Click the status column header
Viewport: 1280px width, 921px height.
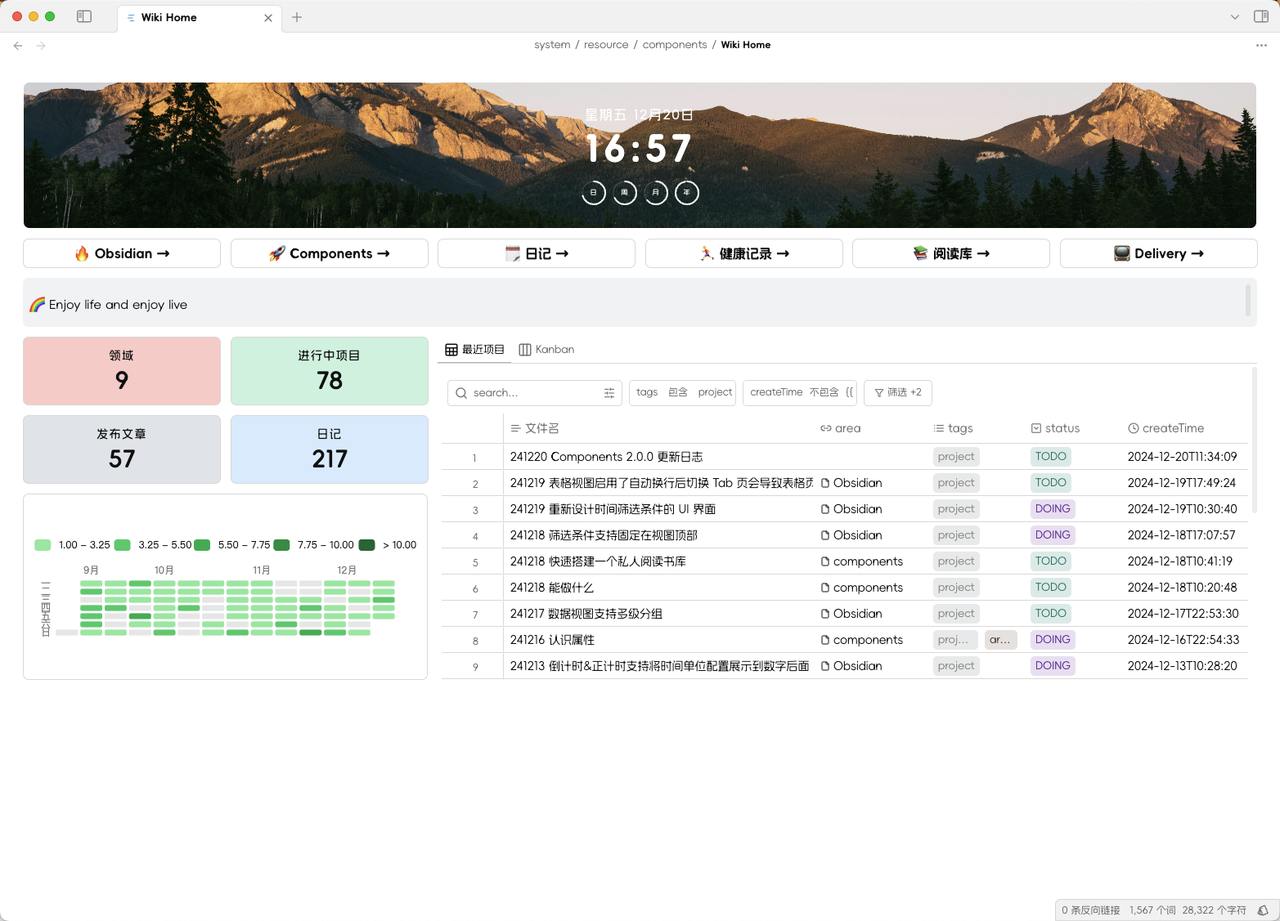pyautogui.click(x=1055, y=428)
